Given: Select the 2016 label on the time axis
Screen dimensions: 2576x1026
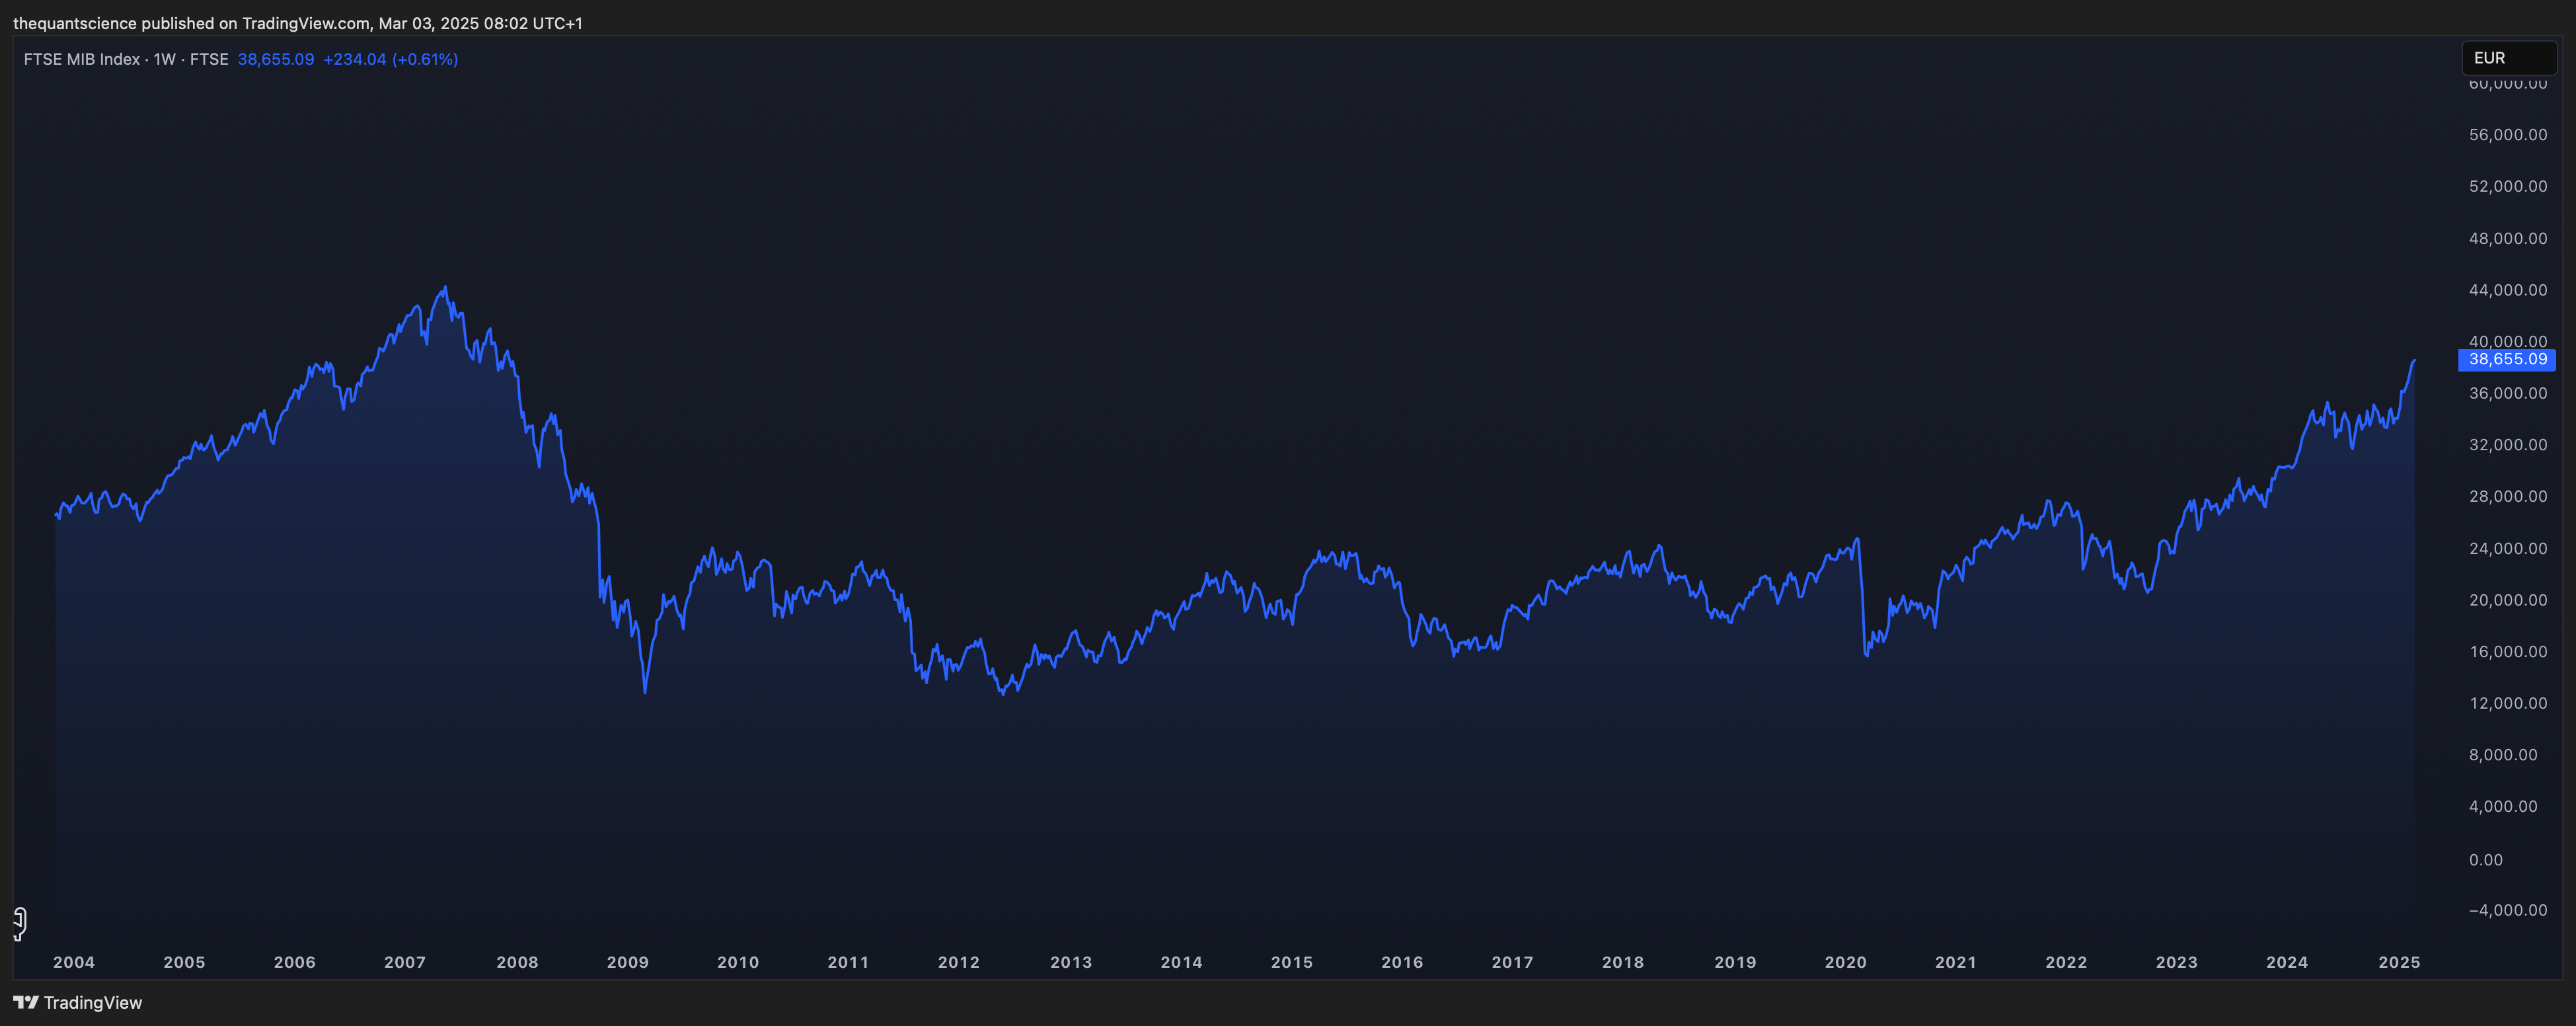Looking at the screenshot, I should coord(1402,962).
